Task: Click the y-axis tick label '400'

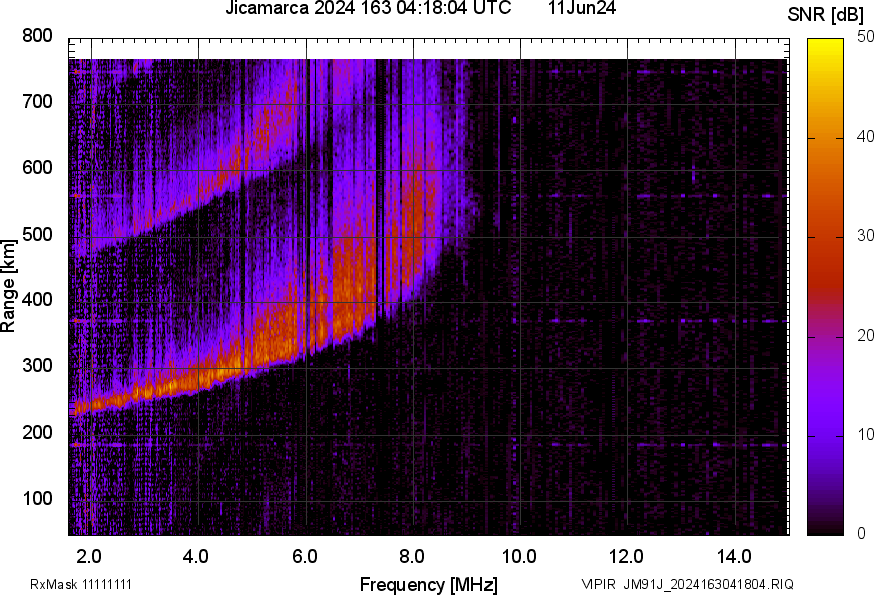Action: pos(37,300)
